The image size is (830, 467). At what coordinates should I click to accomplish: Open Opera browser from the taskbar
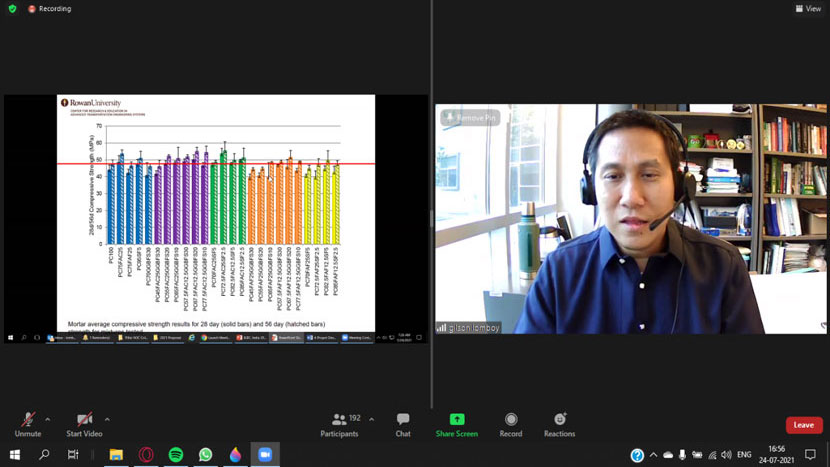coord(146,455)
